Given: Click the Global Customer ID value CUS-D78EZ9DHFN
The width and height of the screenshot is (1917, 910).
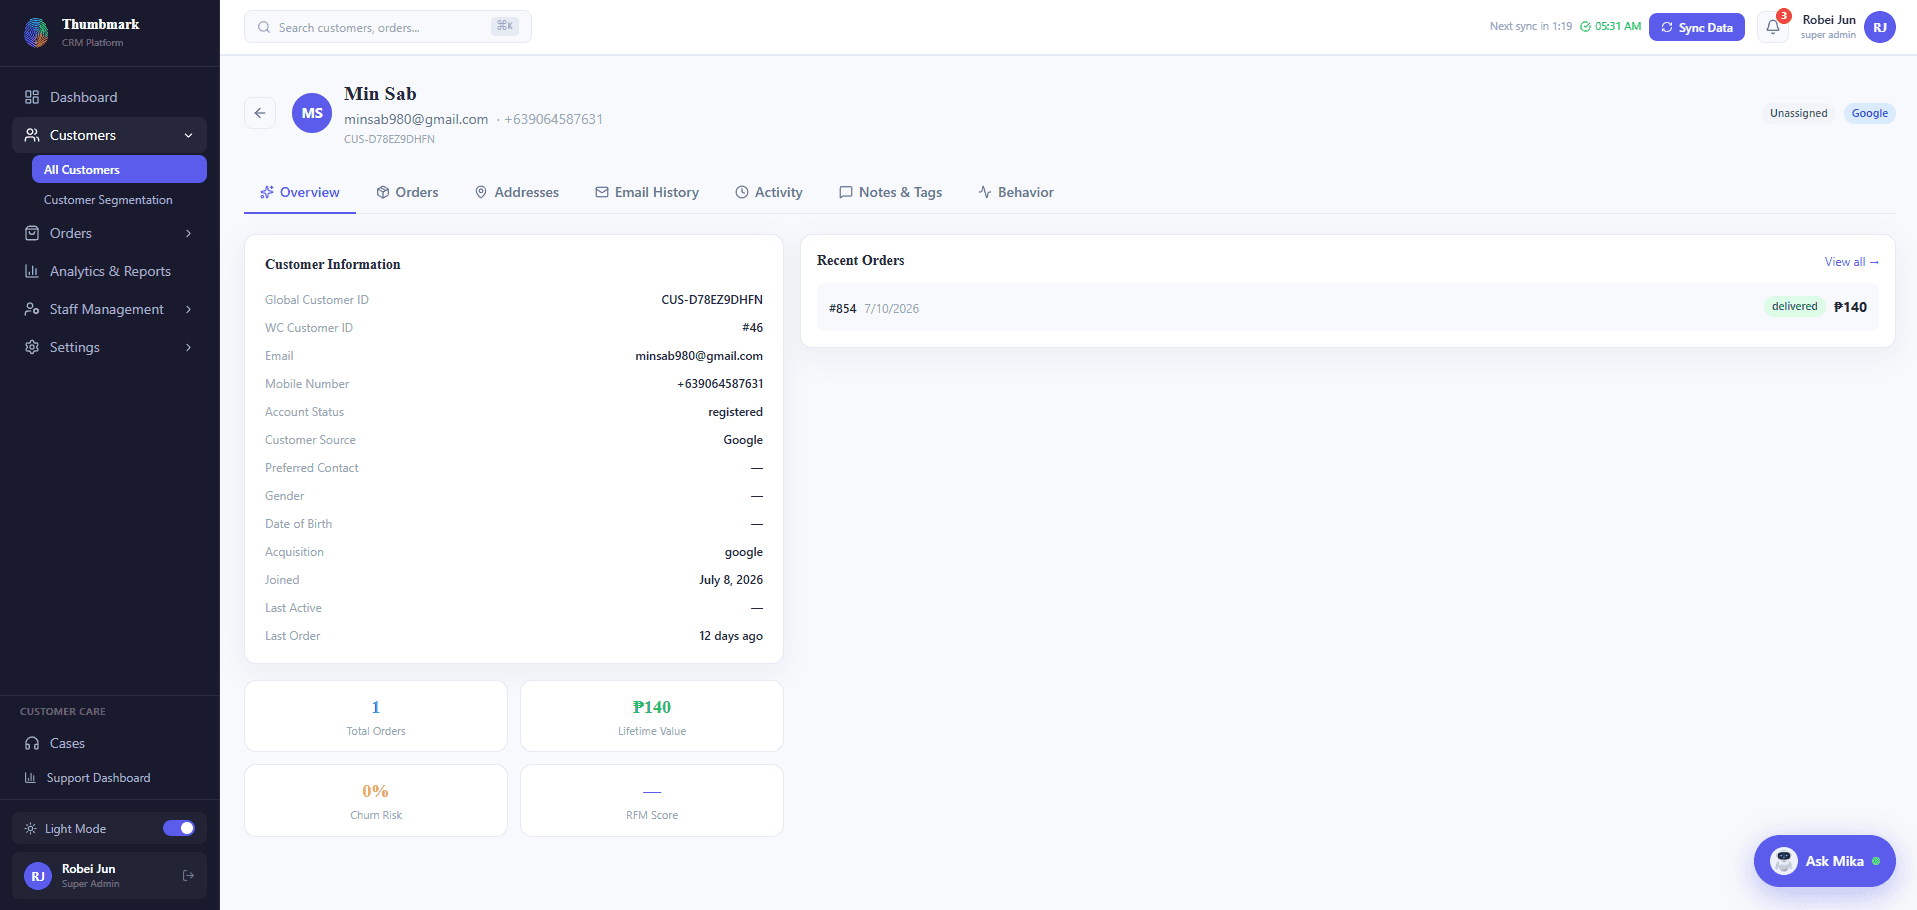Looking at the screenshot, I should click(x=712, y=300).
